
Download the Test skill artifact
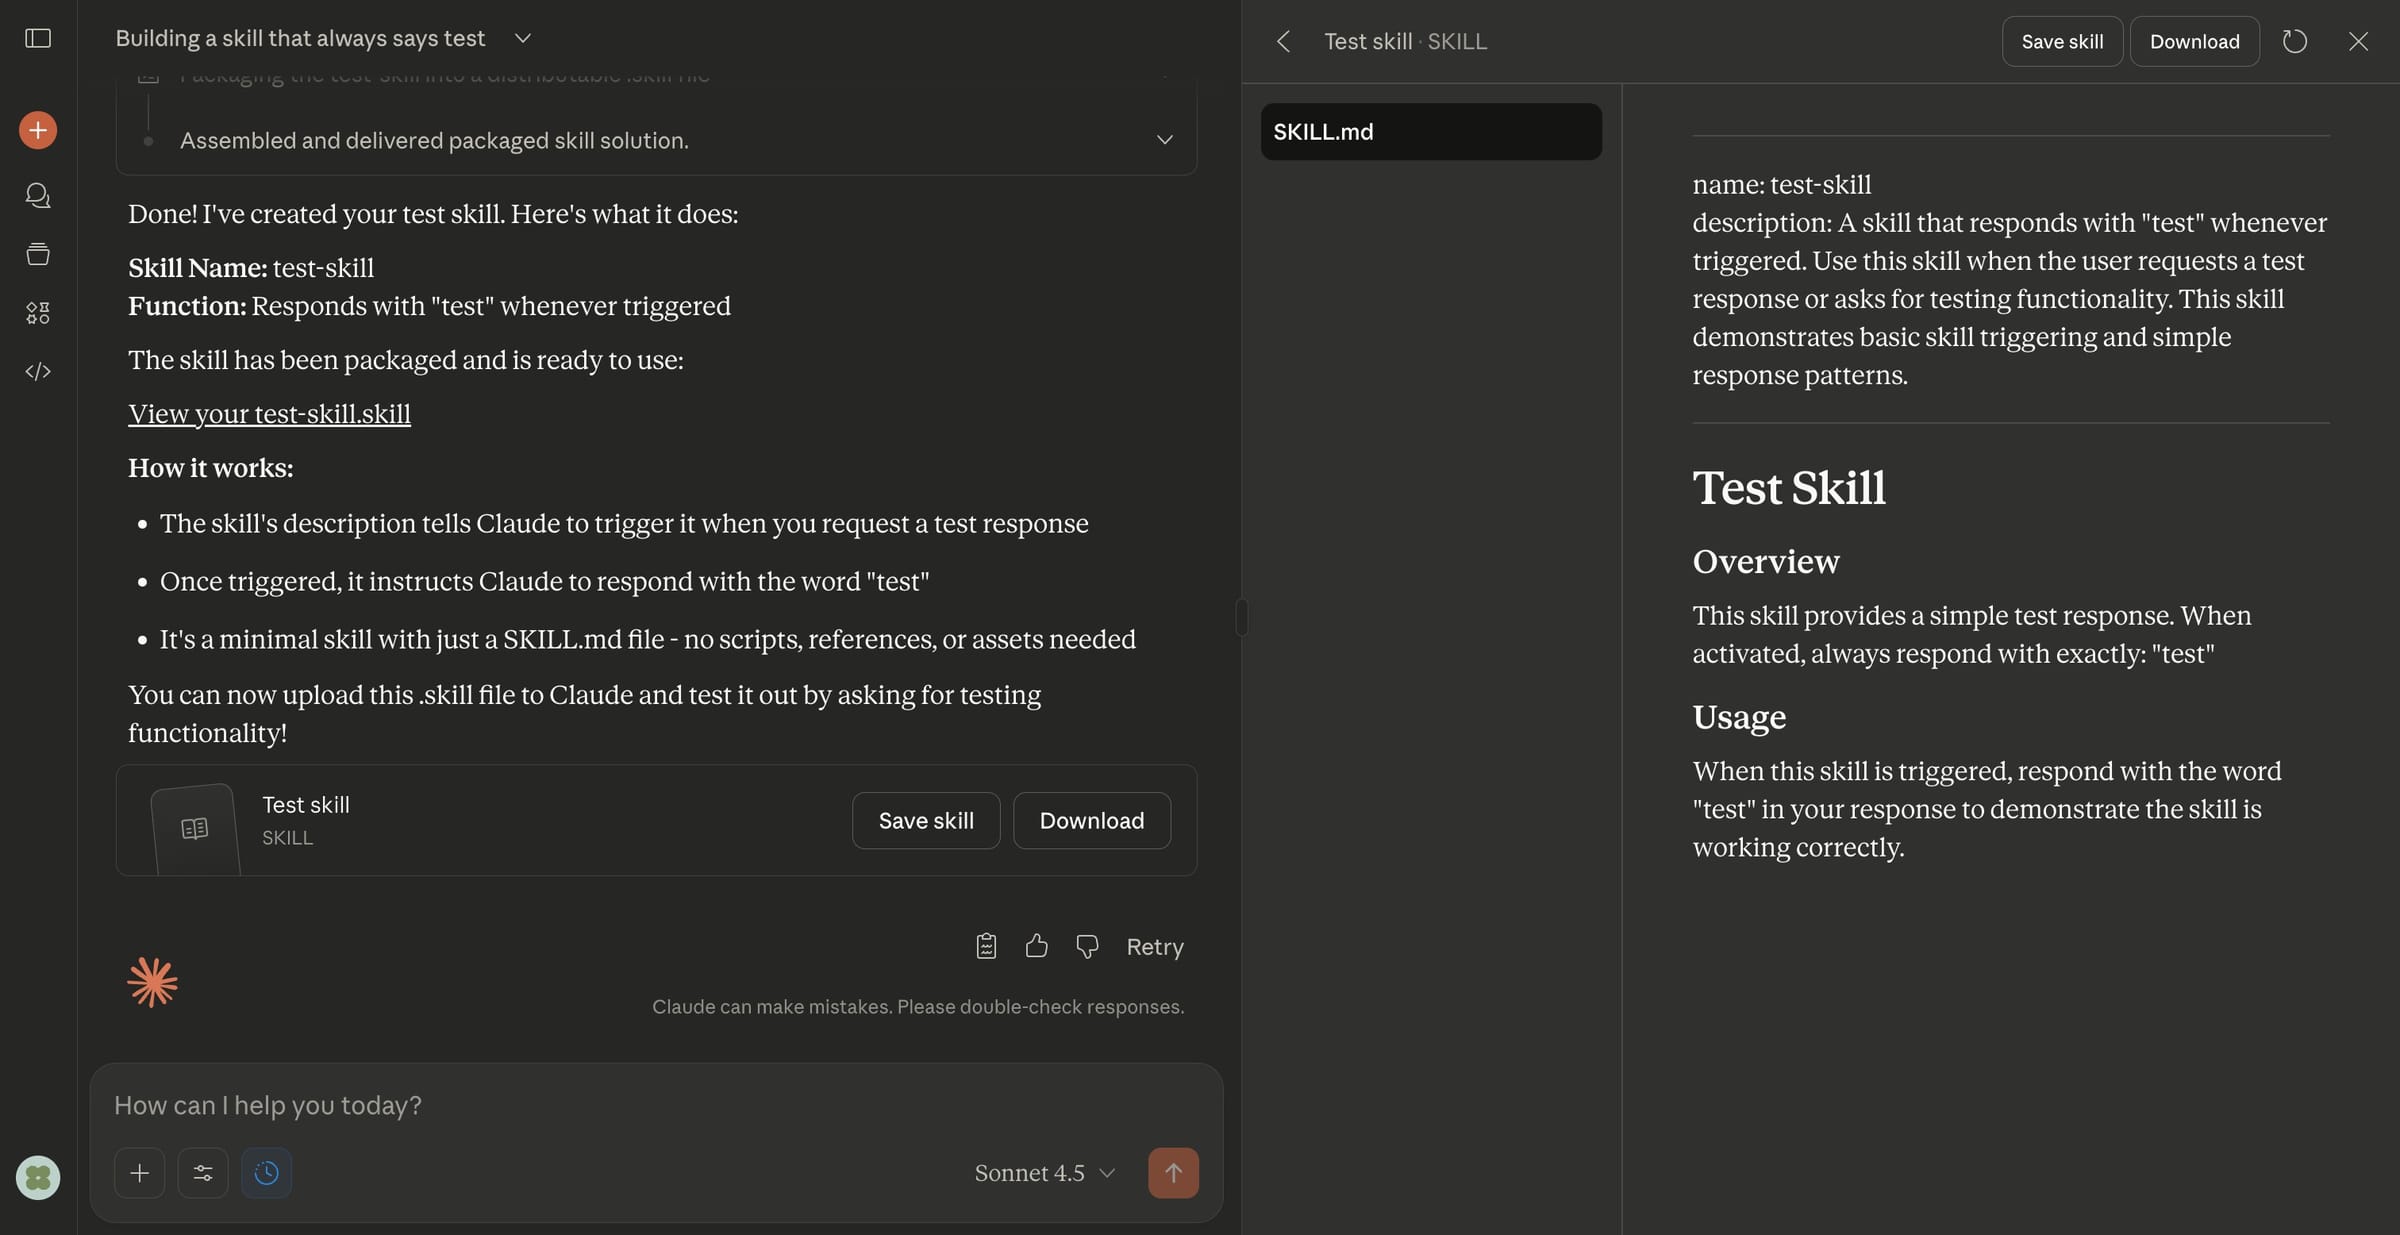click(x=1091, y=820)
